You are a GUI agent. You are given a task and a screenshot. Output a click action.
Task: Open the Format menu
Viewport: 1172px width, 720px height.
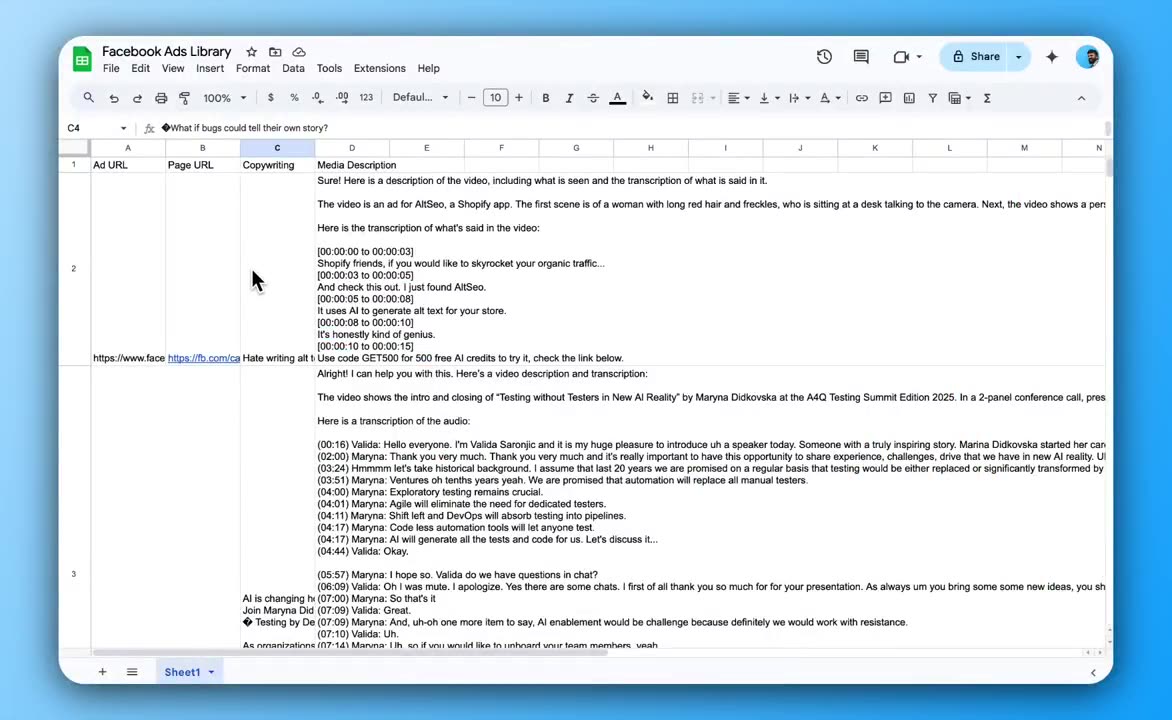pos(253,68)
